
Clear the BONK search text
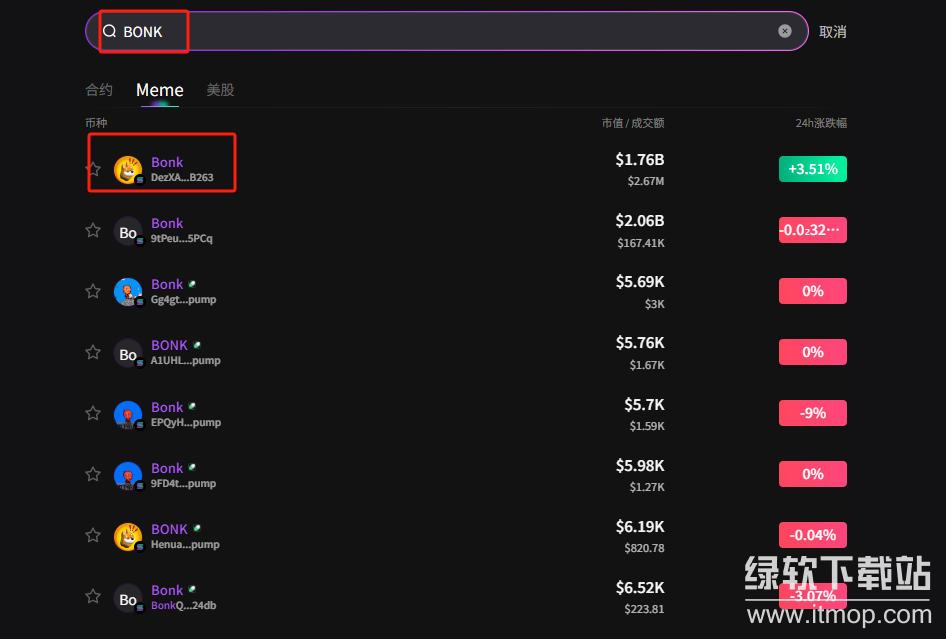(785, 31)
